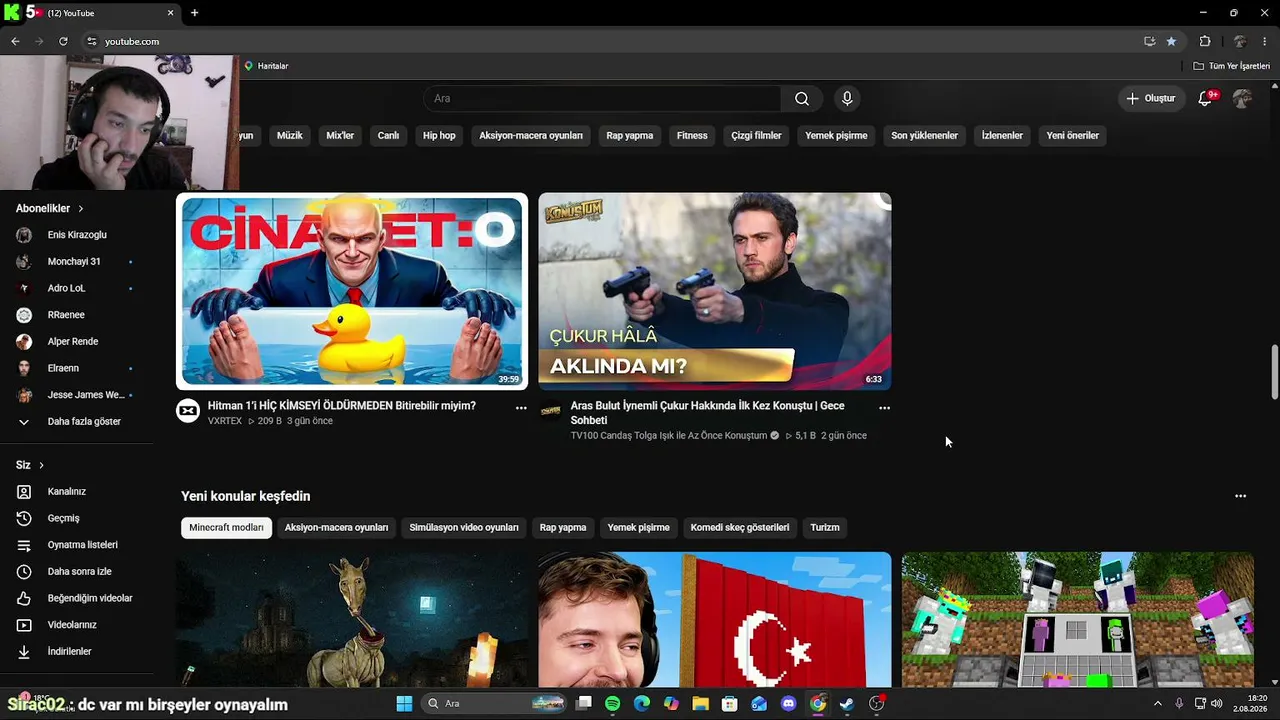
Task: Open the YouTube account avatar menu
Action: [x=1242, y=98]
